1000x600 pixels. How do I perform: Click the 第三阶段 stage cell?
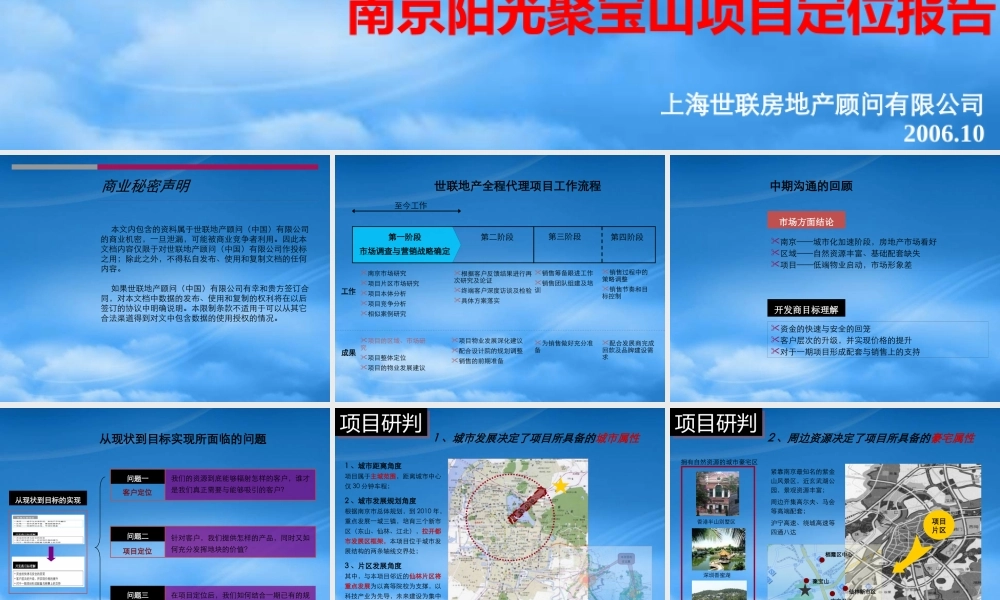click(565, 237)
